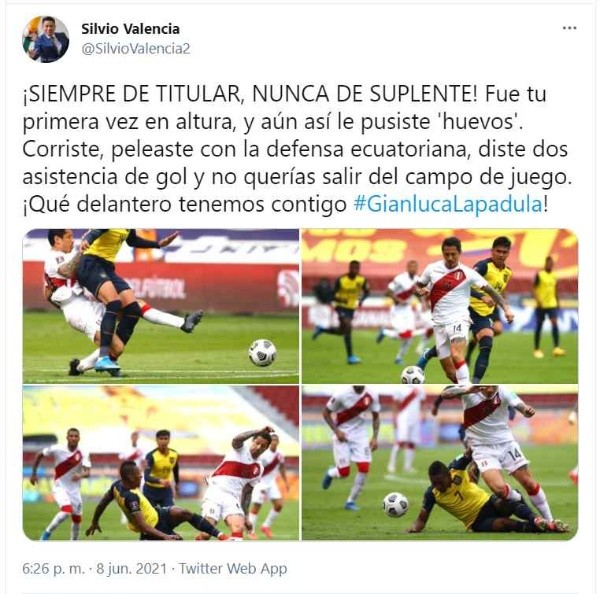Click the soccer ball in the top-left photo
This screenshot has width=600, height=594.
tap(262, 352)
